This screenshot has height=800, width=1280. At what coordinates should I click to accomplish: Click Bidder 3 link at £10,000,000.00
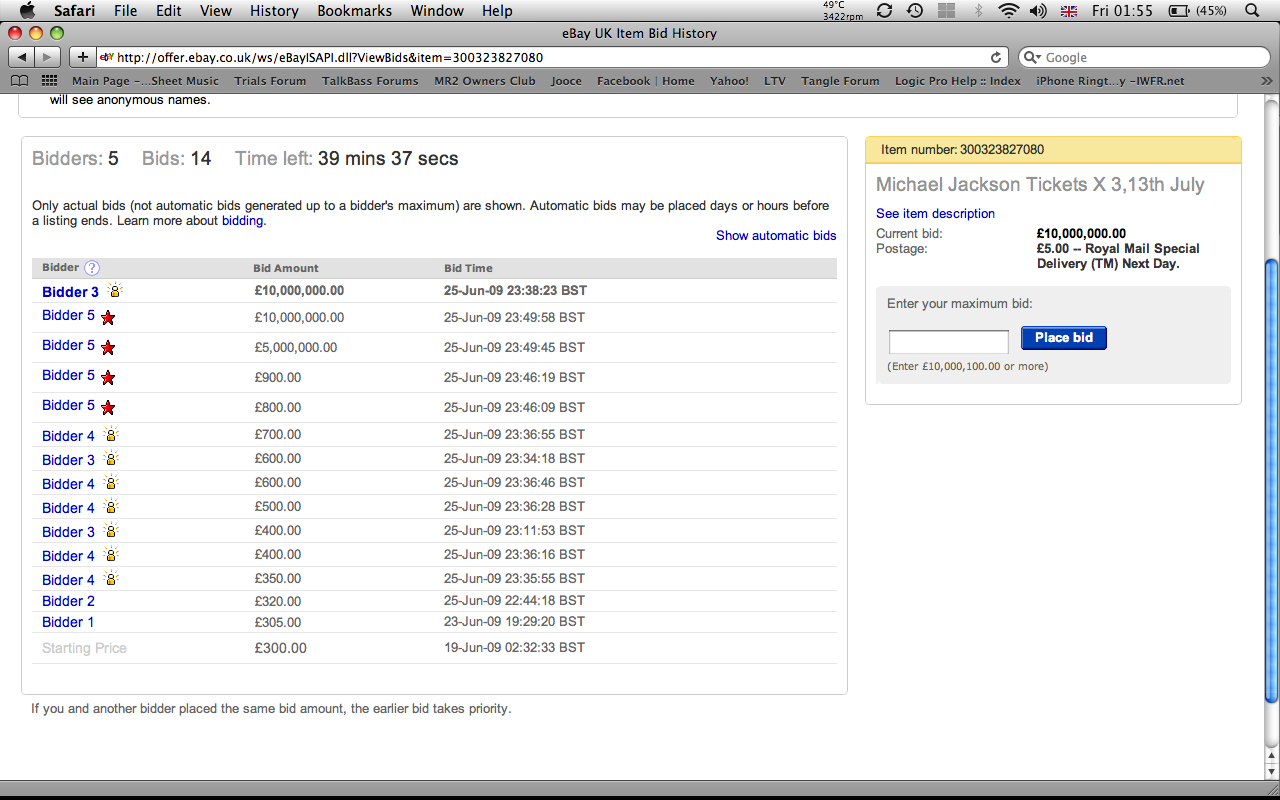pyautogui.click(x=70, y=292)
